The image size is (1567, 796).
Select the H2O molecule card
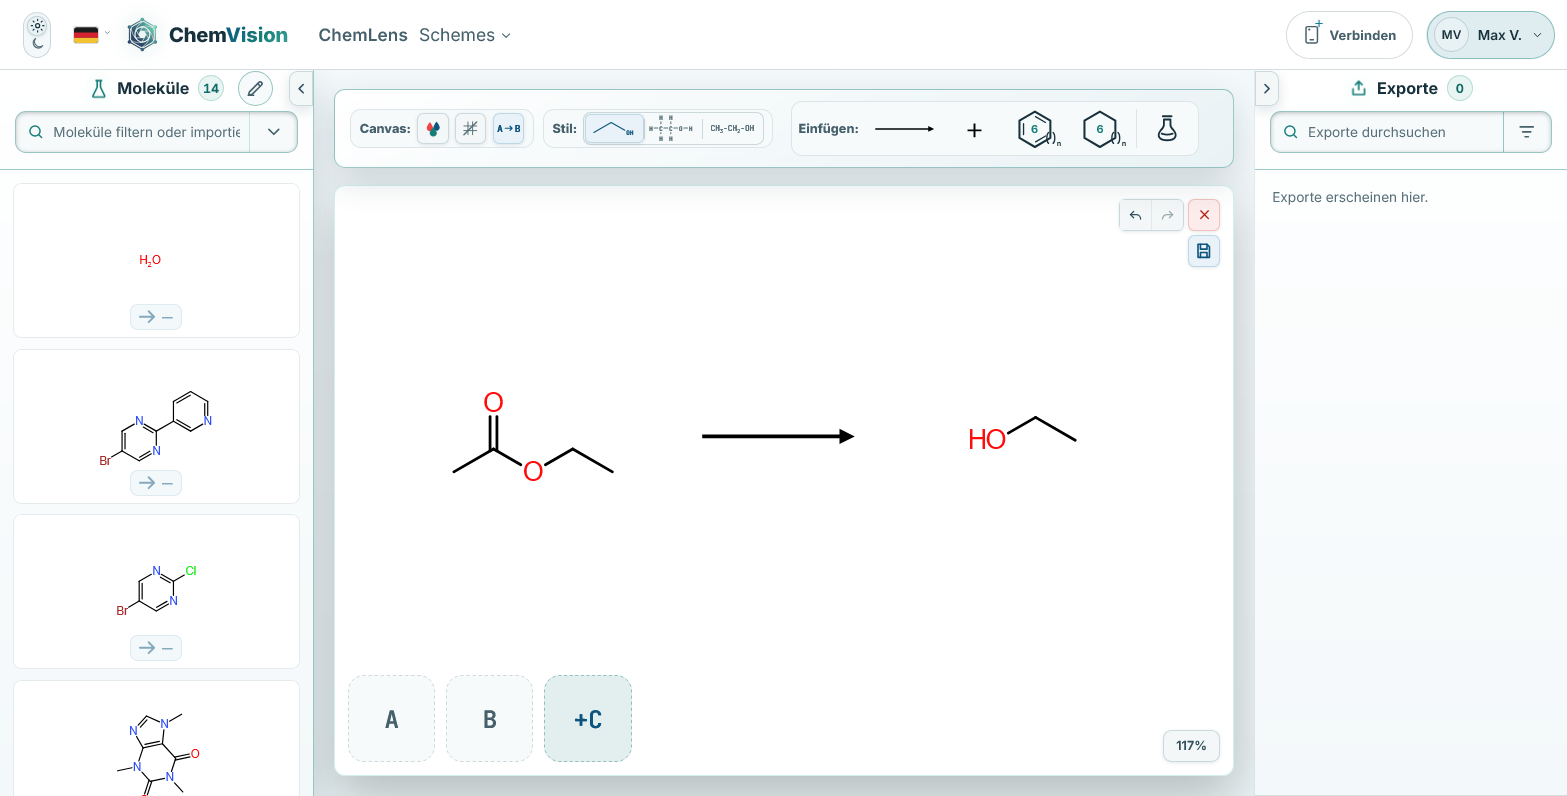tap(156, 260)
